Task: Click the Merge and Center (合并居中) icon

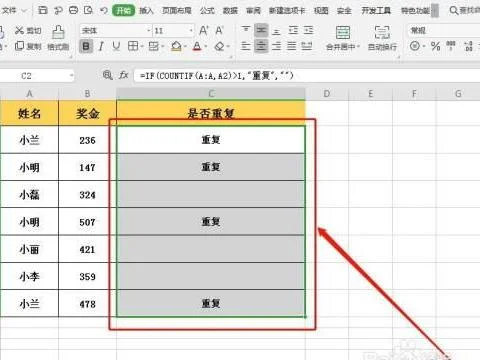Action: [x=343, y=33]
